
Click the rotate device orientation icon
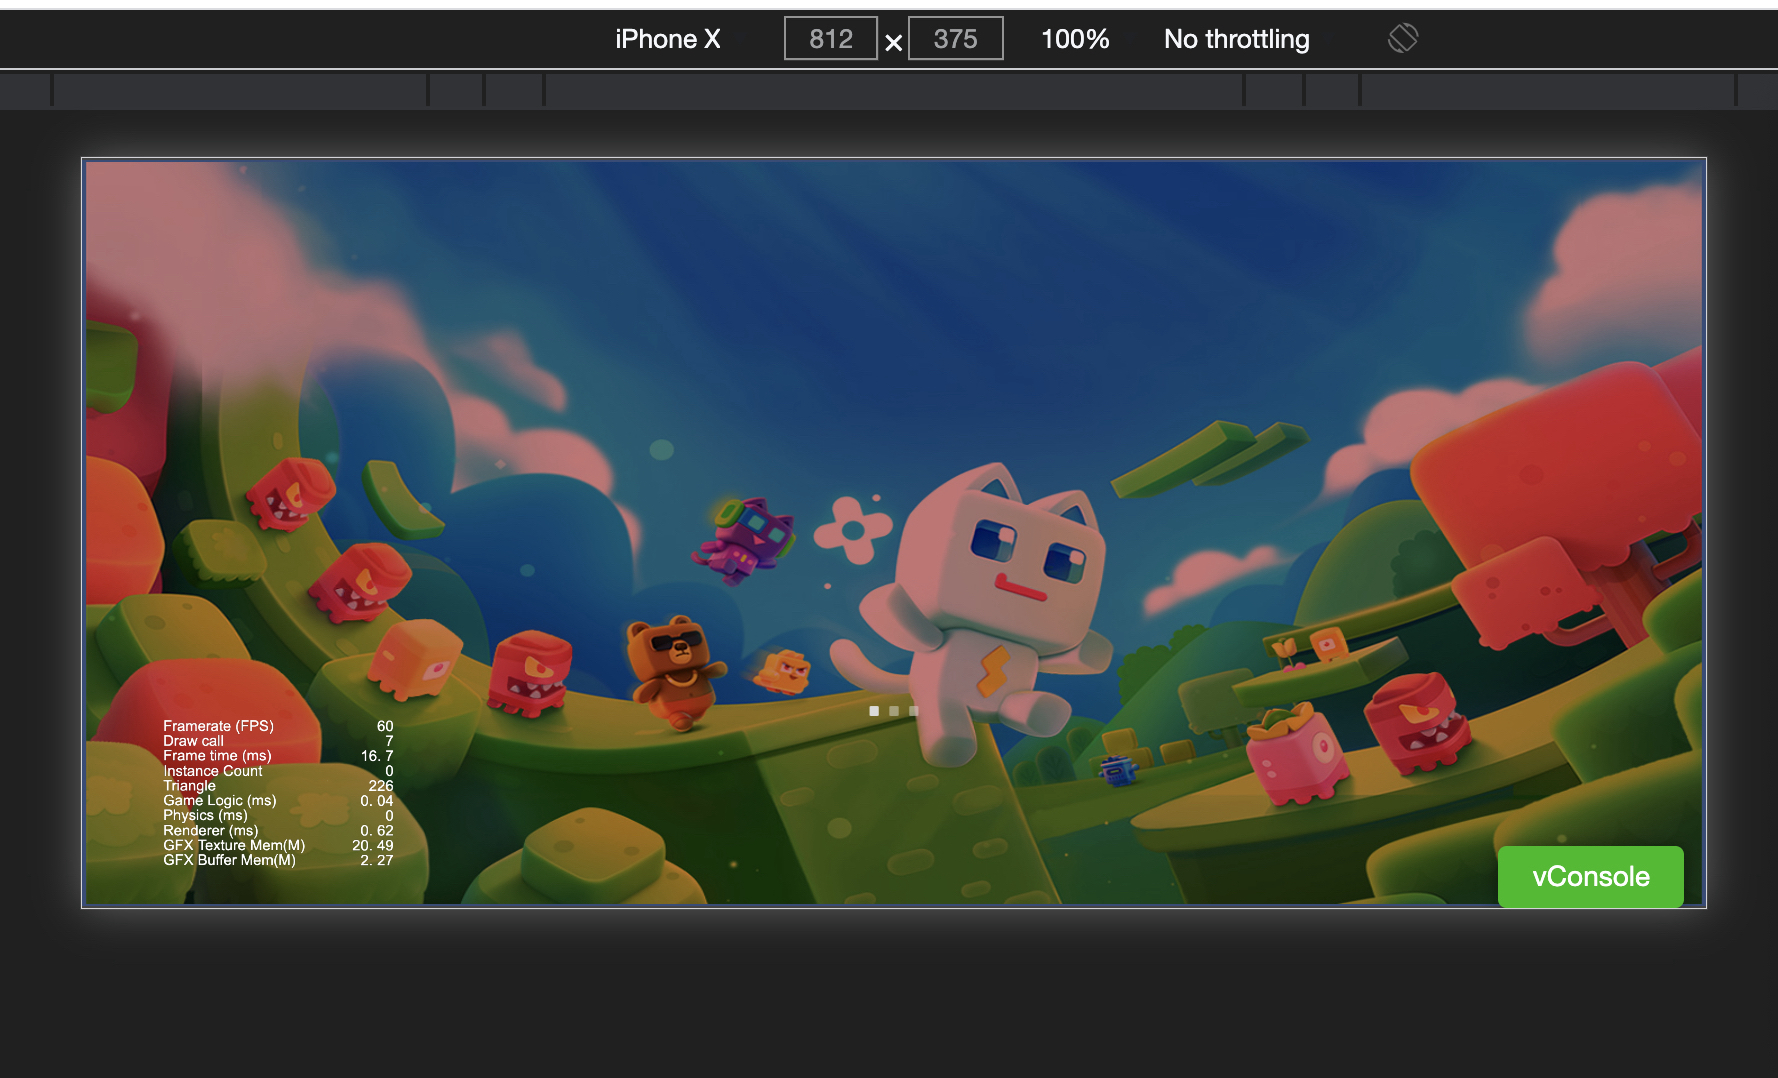pyautogui.click(x=1403, y=38)
